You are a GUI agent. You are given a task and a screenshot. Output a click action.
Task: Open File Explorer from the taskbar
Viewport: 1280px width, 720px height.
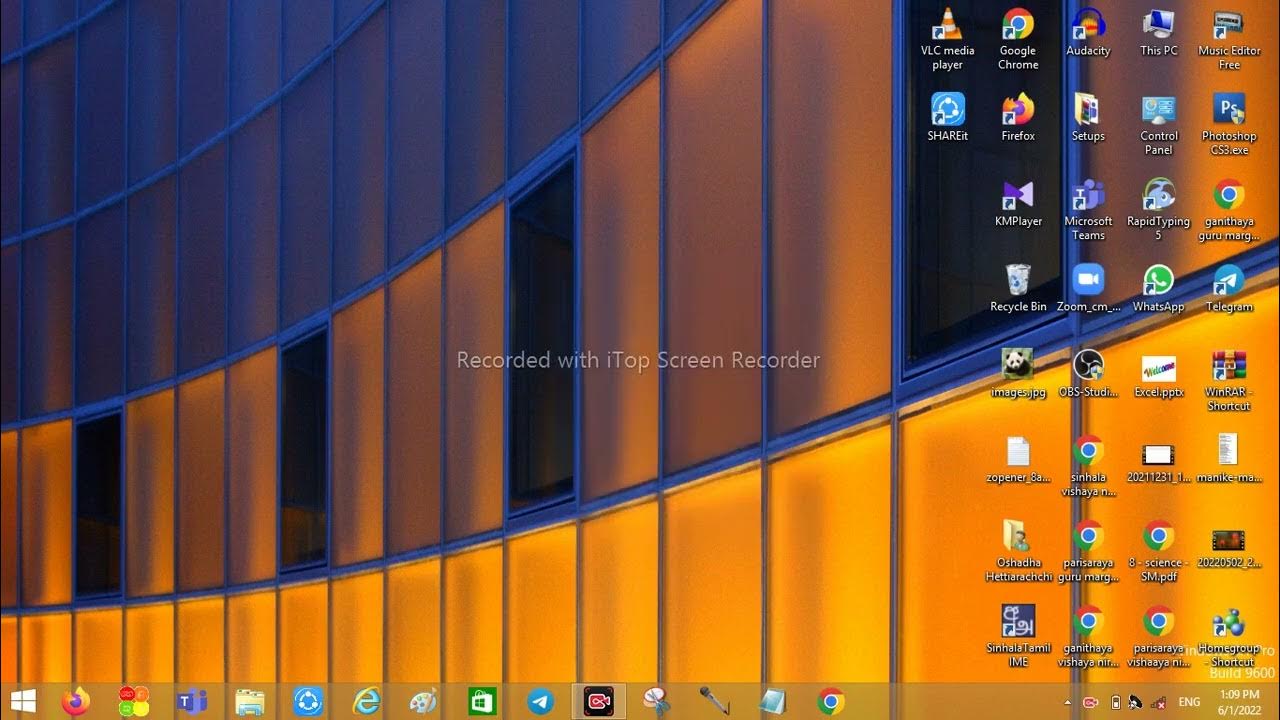(249, 701)
